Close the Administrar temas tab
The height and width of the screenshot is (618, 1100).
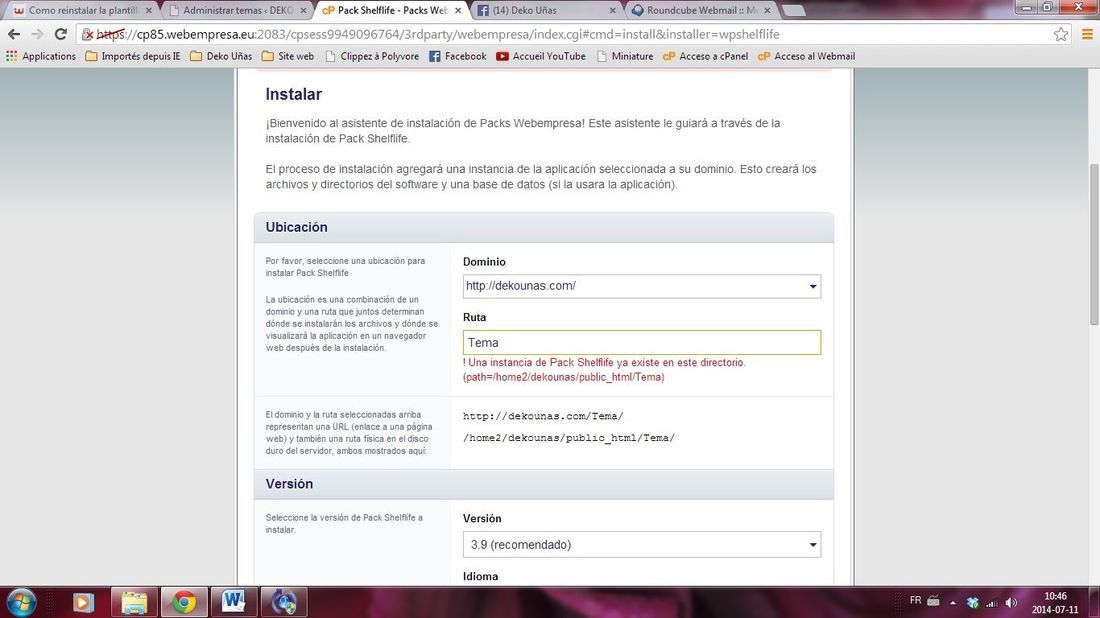pos(304,11)
